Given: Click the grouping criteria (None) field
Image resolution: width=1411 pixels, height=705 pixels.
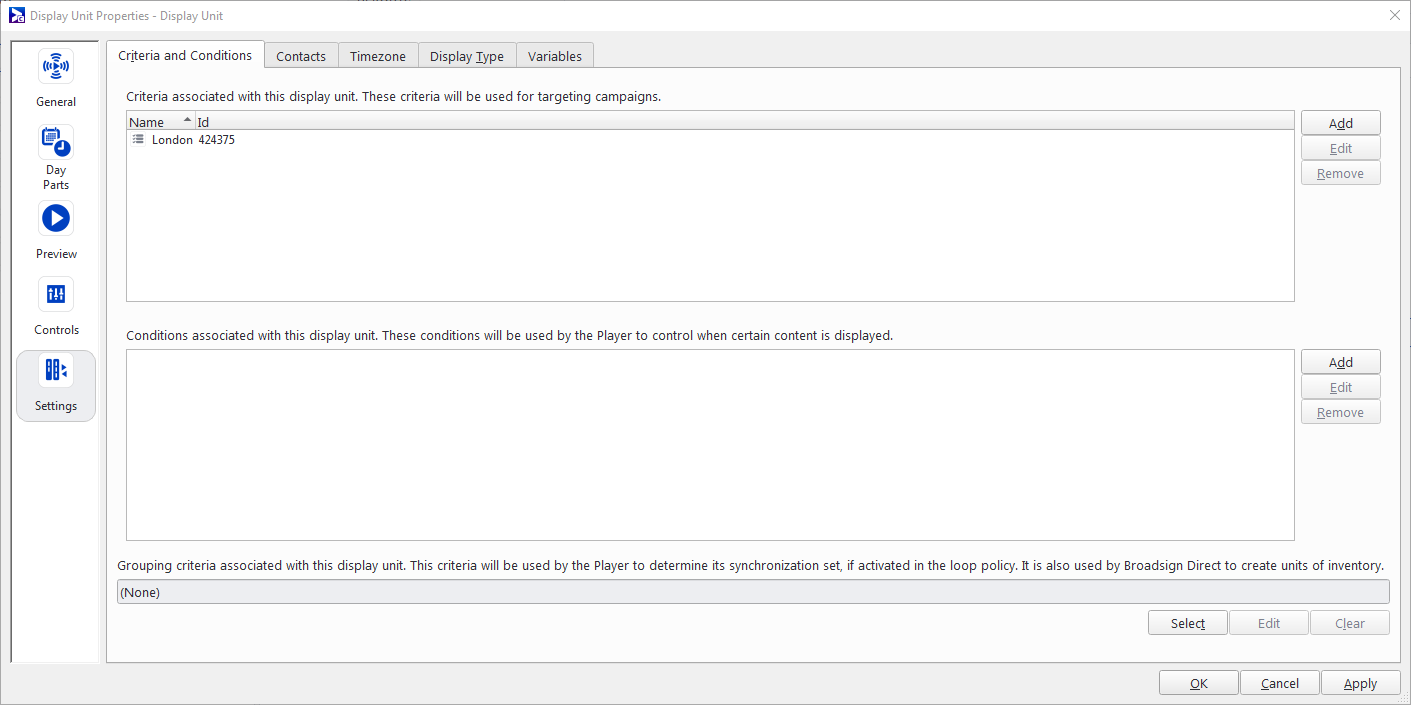Looking at the screenshot, I should tap(752, 592).
